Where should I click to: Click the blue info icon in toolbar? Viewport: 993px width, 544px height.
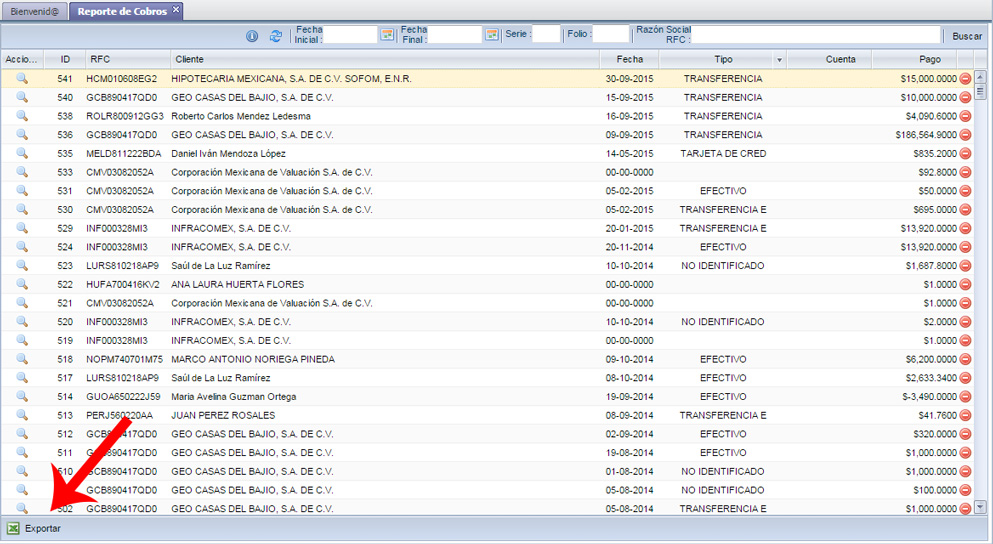(x=252, y=36)
